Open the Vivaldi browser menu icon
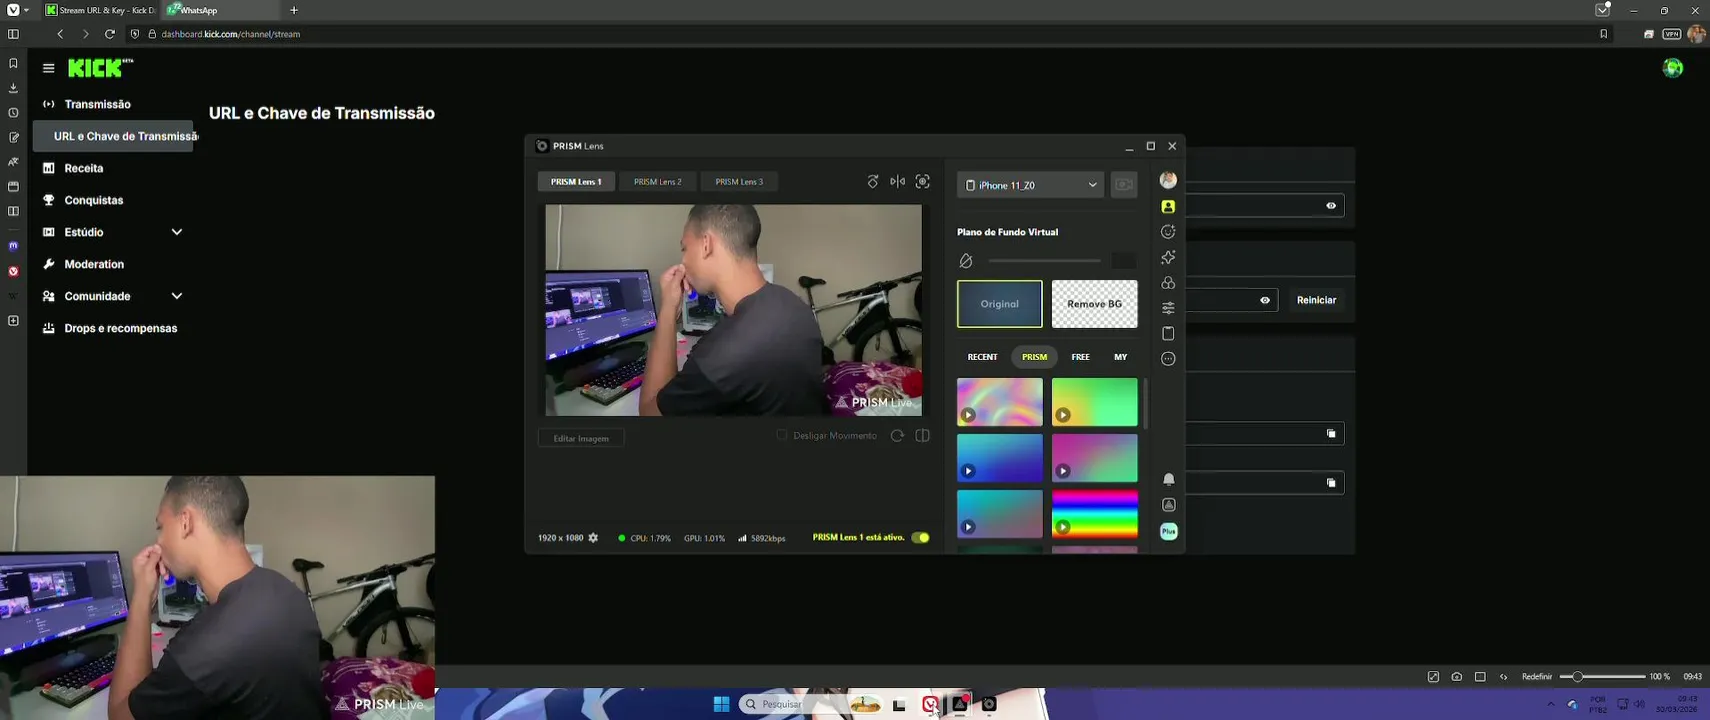The image size is (1710, 720). tap(13, 10)
